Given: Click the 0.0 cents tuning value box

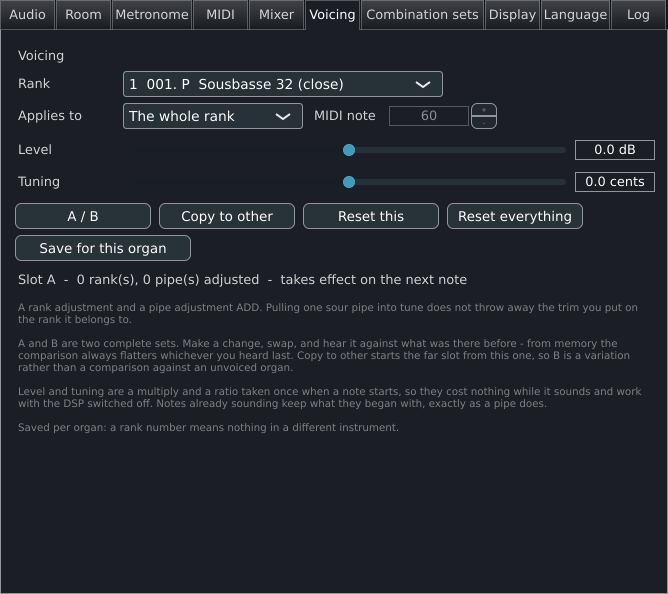Looking at the screenshot, I should pos(615,182).
